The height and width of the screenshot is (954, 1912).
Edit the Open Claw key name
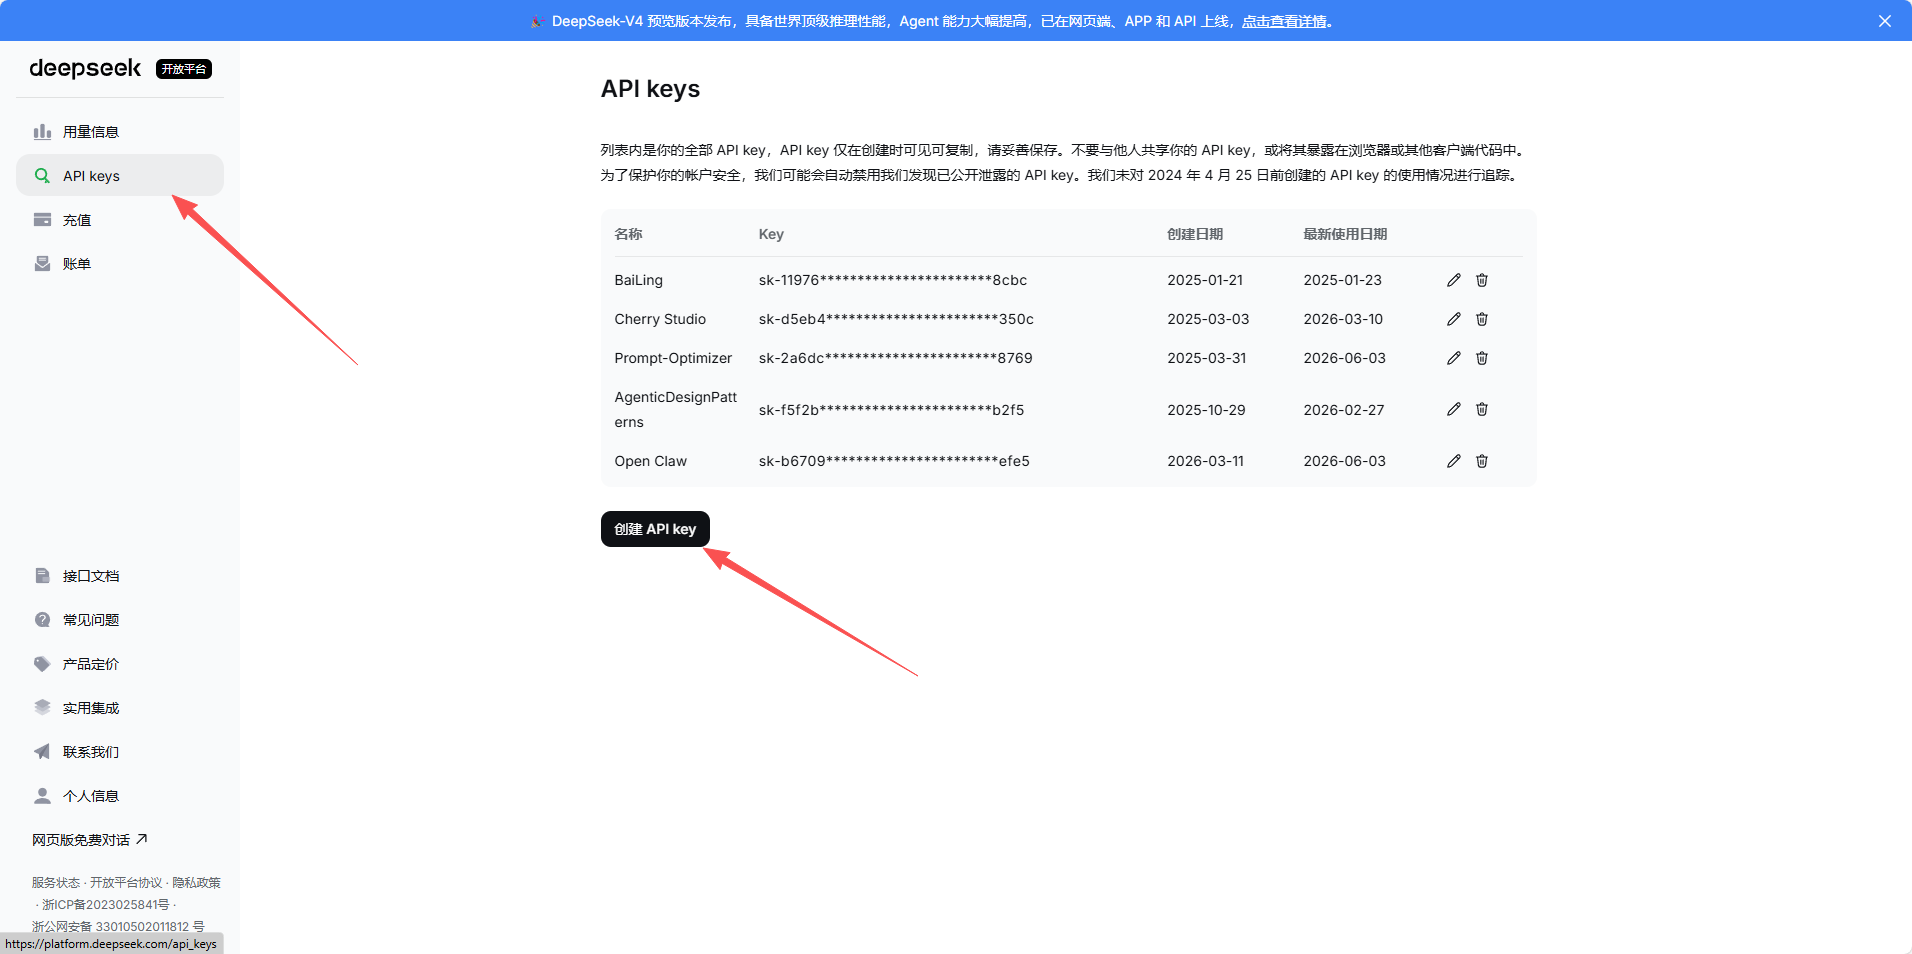point(1454,461)
